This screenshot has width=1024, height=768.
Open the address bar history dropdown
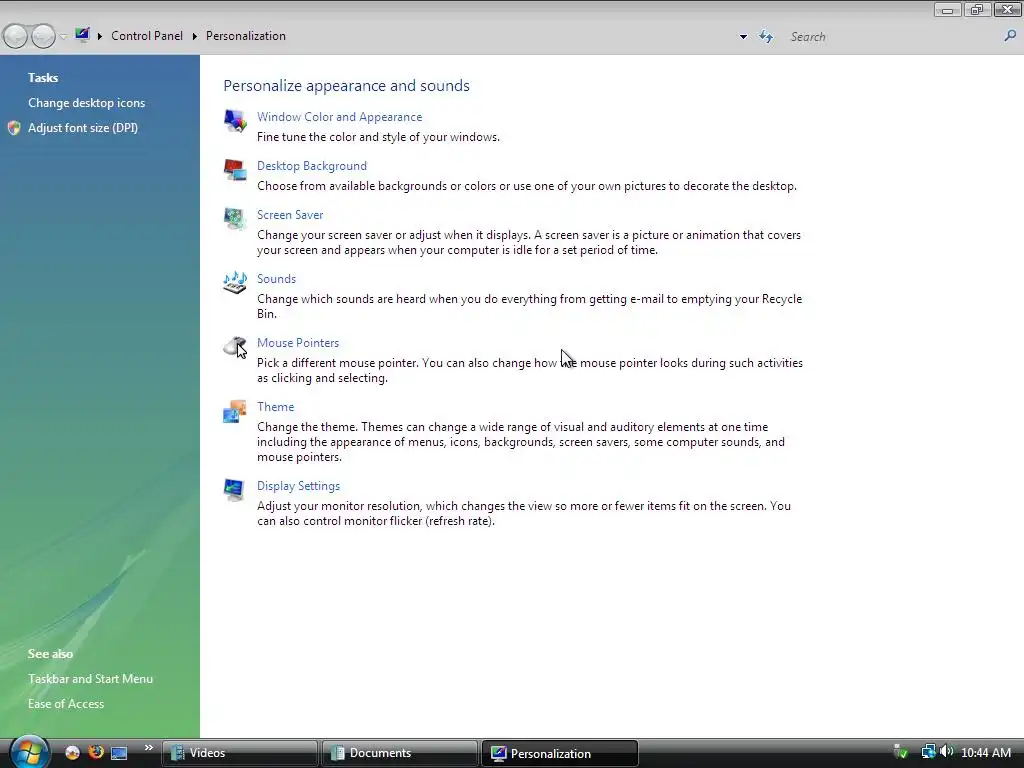click(x=743, y=37)
